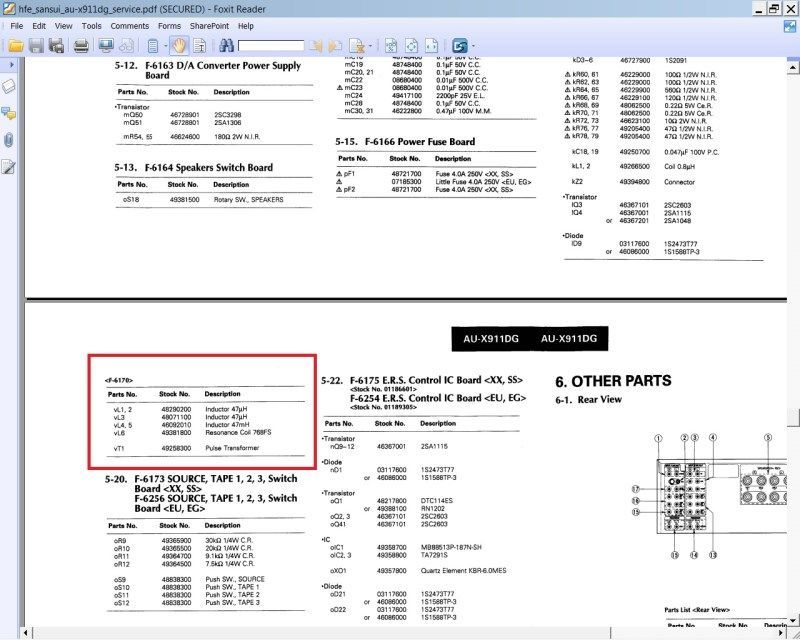Expand the left navigation panel arrow
This screenshot has width=800, height=640.
click(x=12, y=65)
